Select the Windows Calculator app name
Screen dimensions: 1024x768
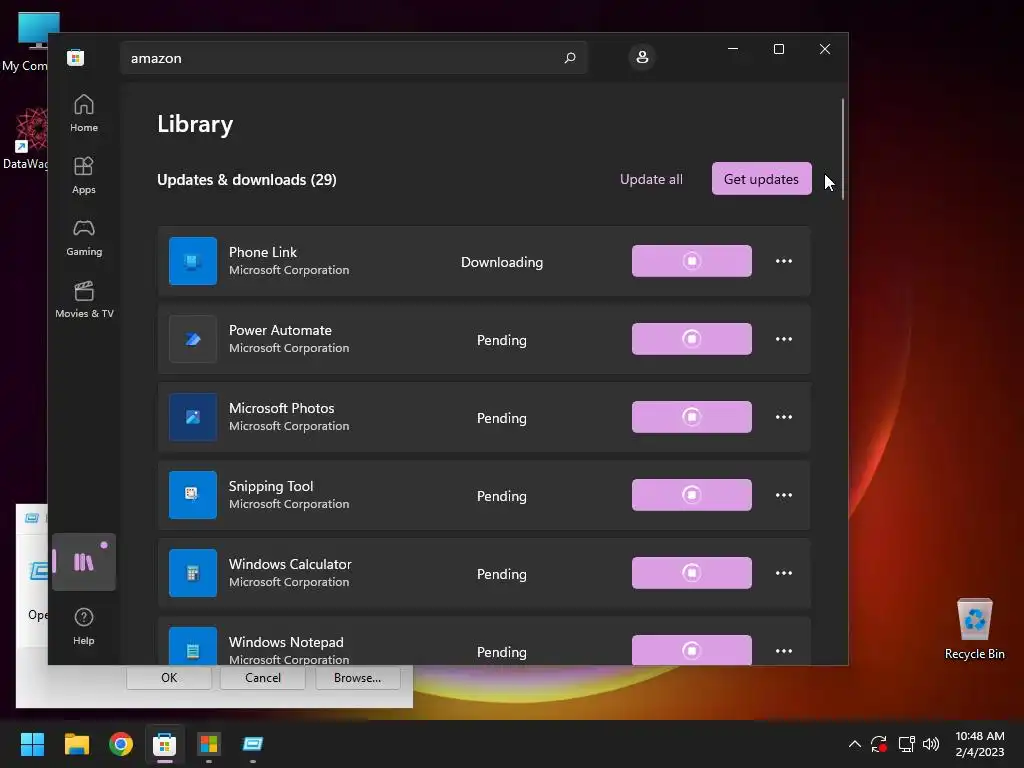tap(290, 564)
